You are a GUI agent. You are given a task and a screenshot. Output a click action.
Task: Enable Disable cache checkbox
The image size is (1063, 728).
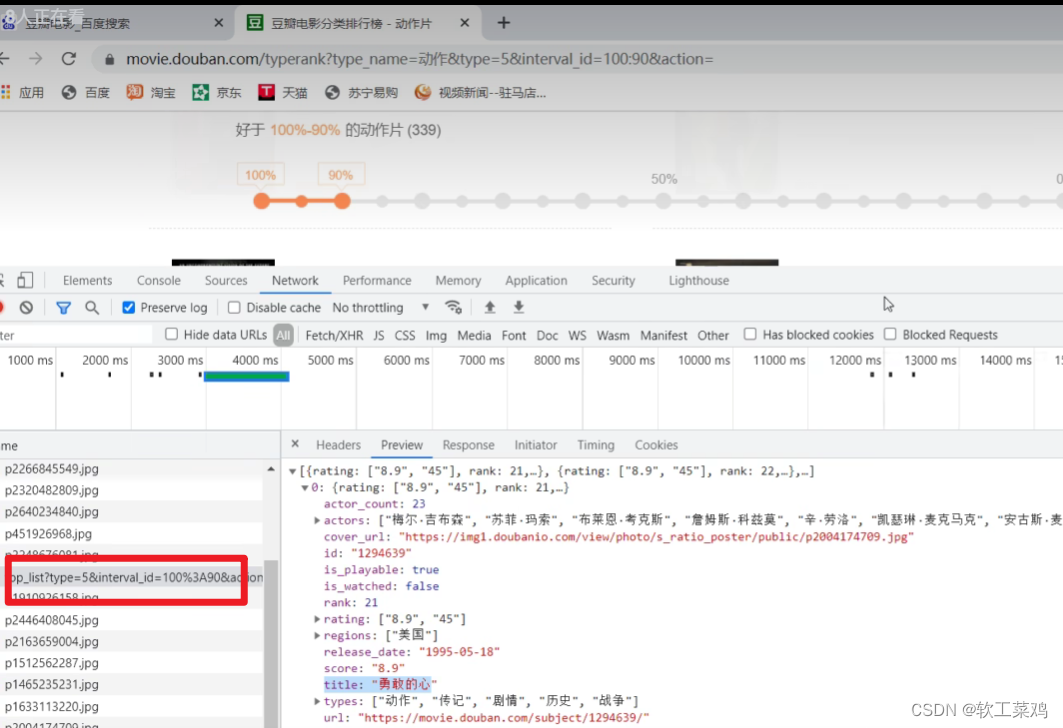pos(234,308)
